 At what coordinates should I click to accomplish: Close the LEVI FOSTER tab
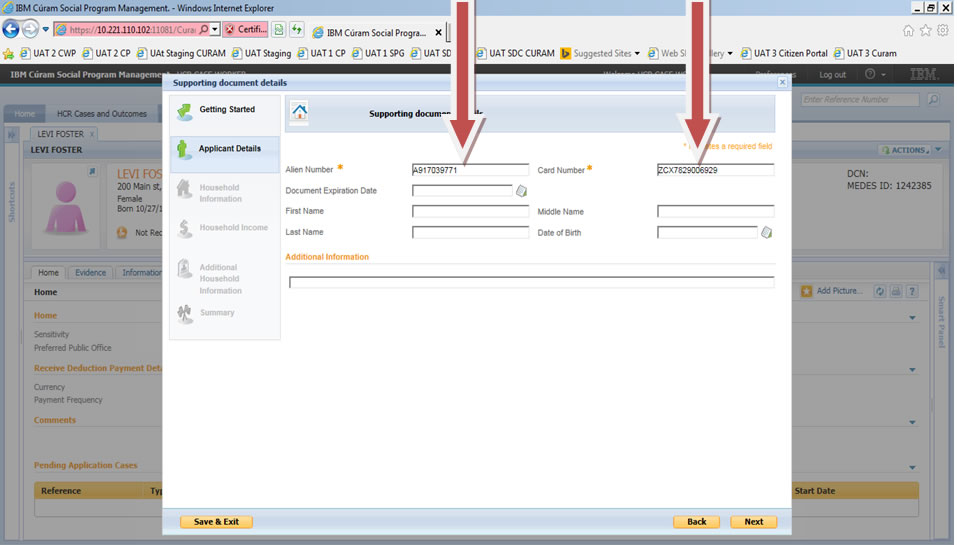pos(92,134)
